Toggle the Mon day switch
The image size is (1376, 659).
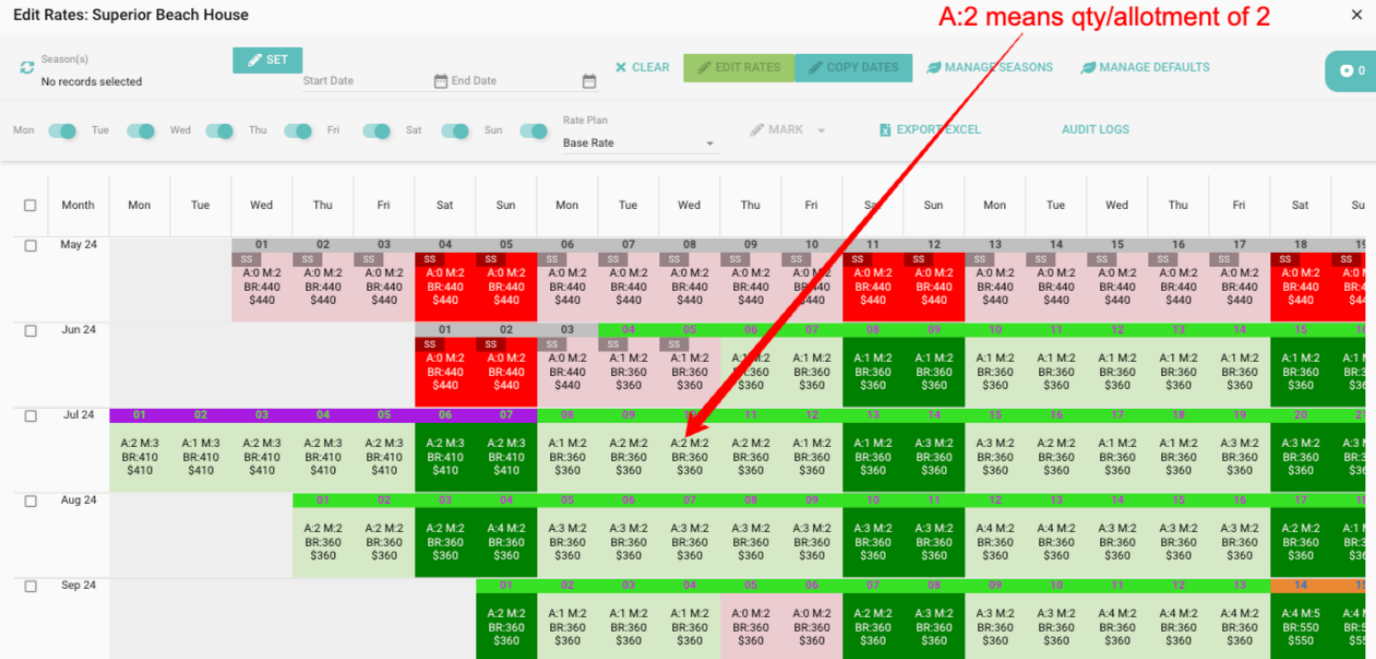point(62,131)
